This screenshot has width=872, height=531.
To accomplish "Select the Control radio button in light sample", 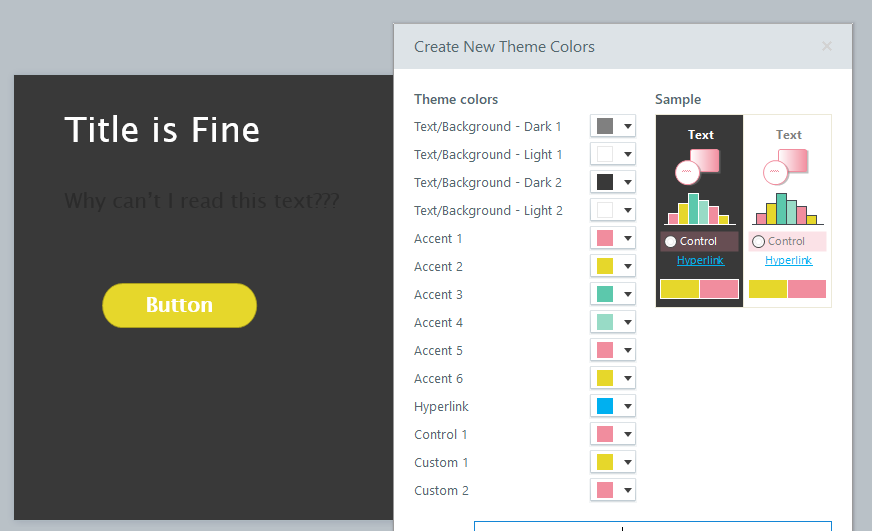I will tap(758, 242).
